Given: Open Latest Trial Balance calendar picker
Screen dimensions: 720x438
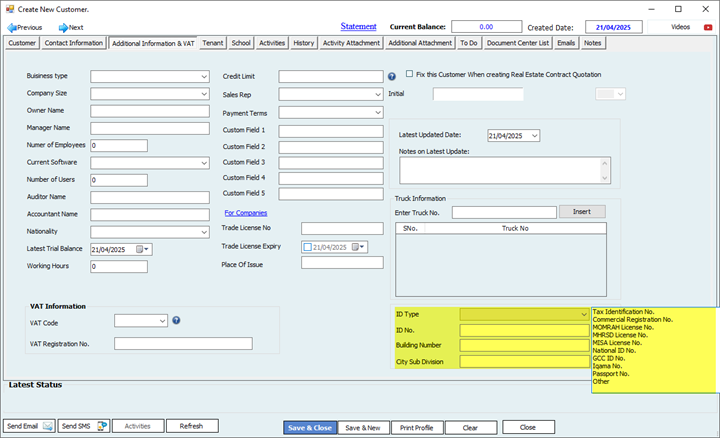Looking at the screenshot, I should 142,249.
